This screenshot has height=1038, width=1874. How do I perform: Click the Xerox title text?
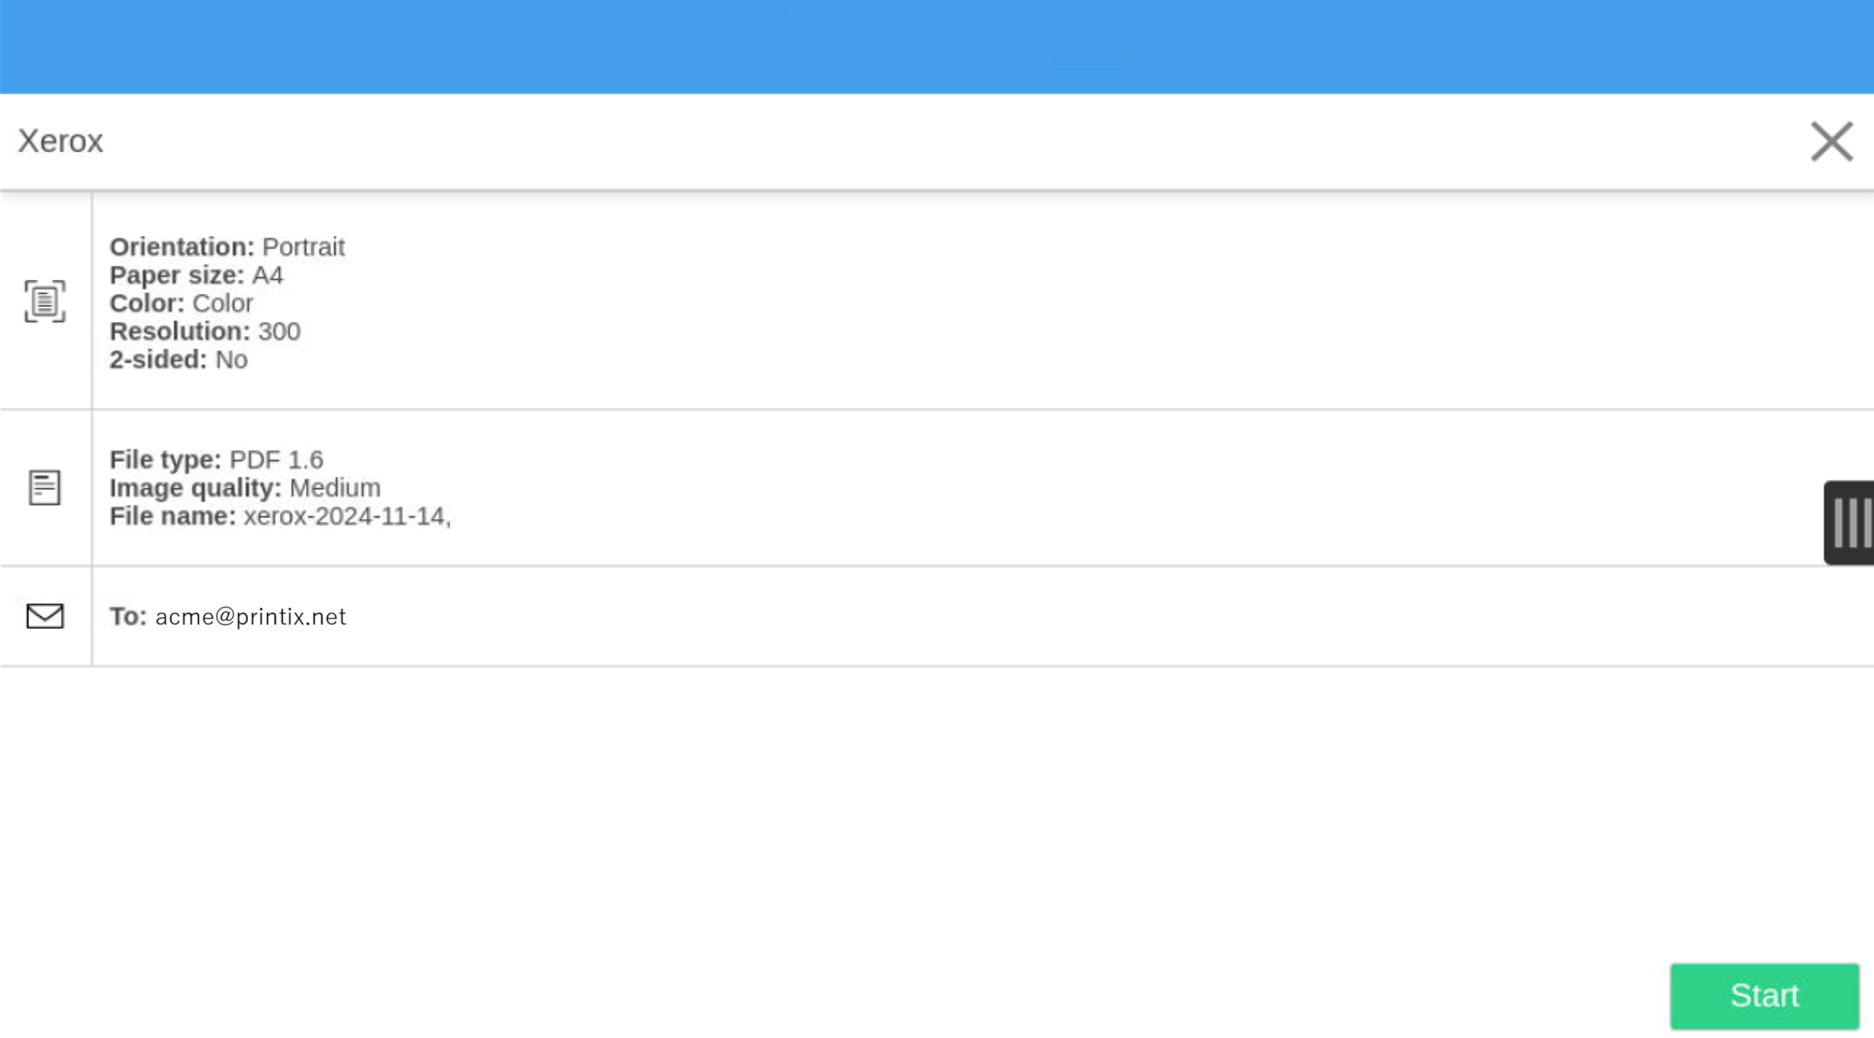[60, 141]
